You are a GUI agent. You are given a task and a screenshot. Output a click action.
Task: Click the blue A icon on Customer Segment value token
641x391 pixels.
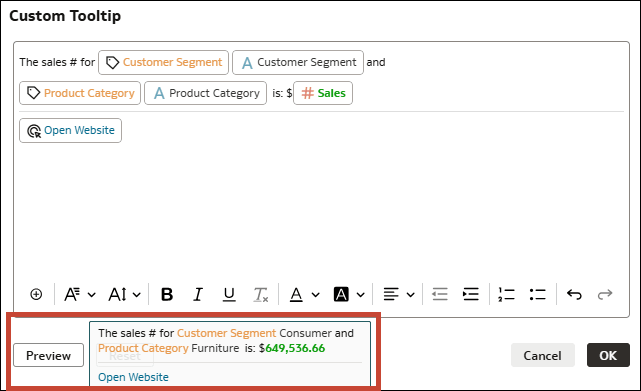click(x=247, y=63)
